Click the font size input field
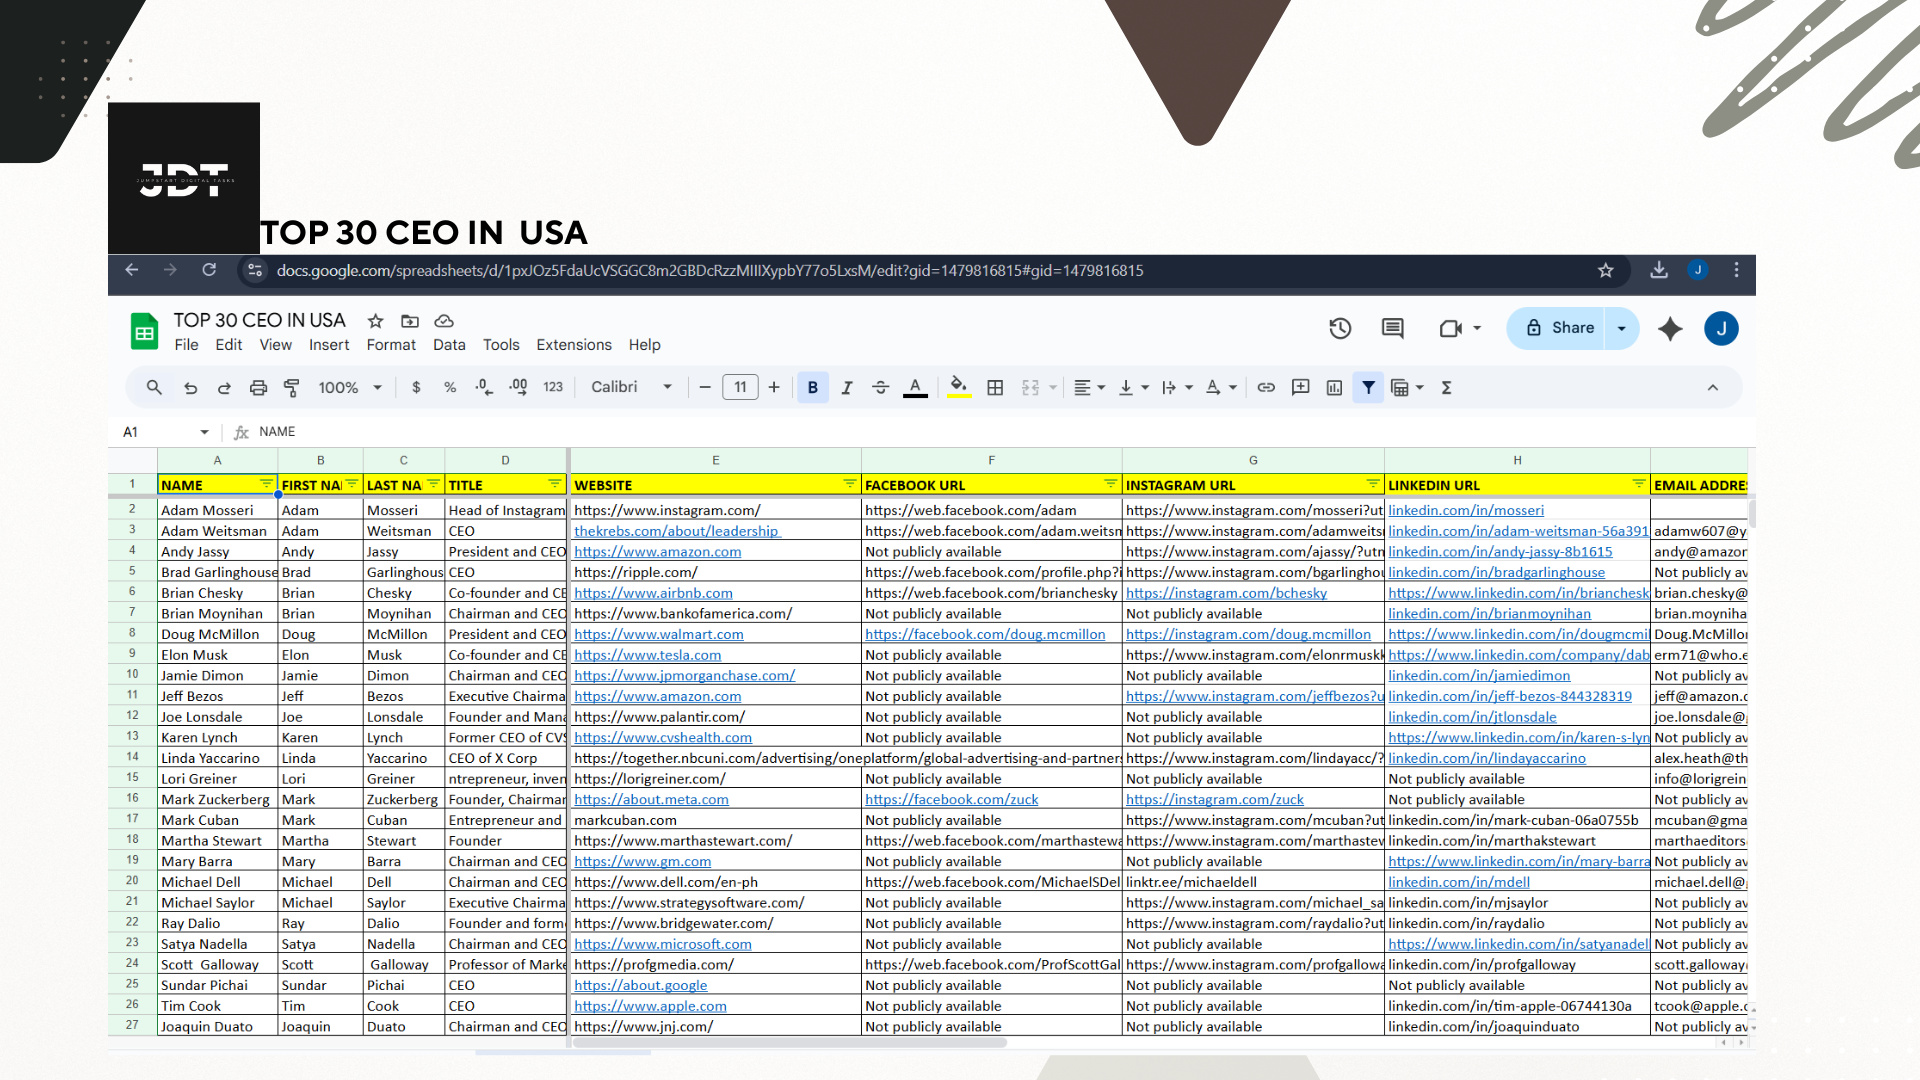 coord(740,388)
